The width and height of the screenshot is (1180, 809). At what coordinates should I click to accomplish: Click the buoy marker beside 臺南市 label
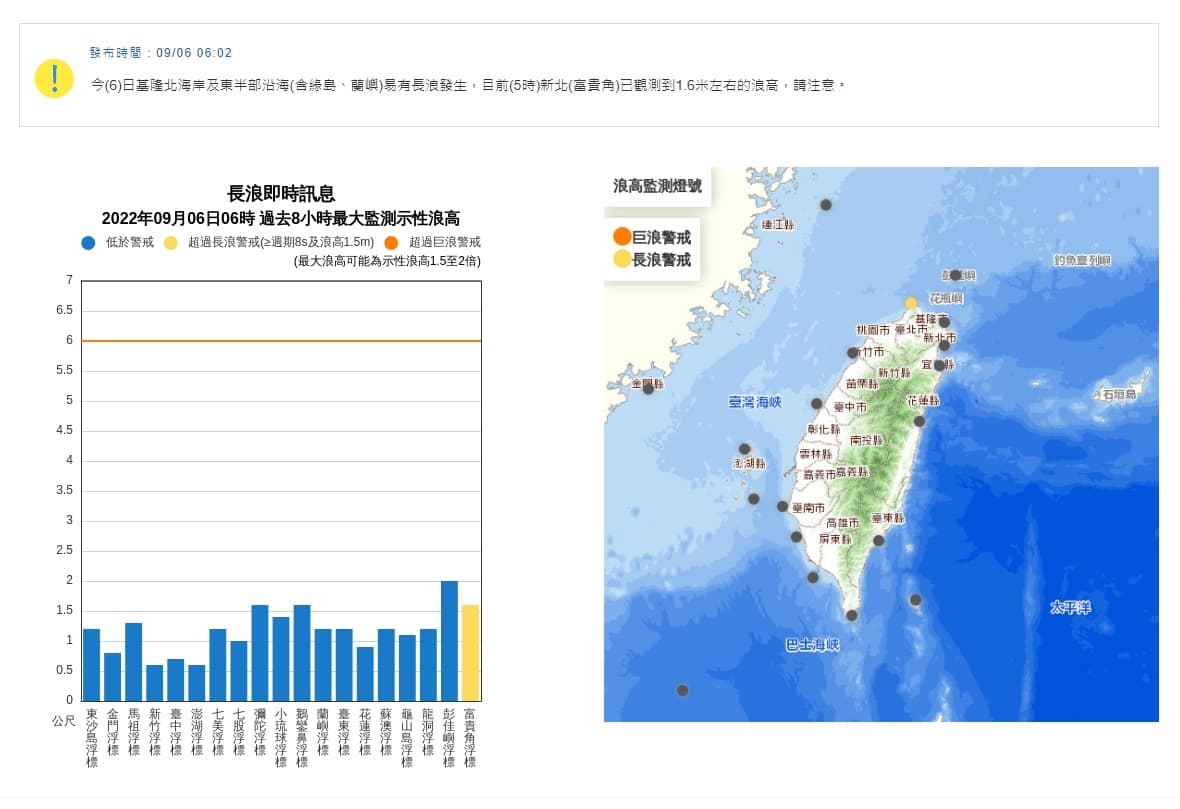783,506
